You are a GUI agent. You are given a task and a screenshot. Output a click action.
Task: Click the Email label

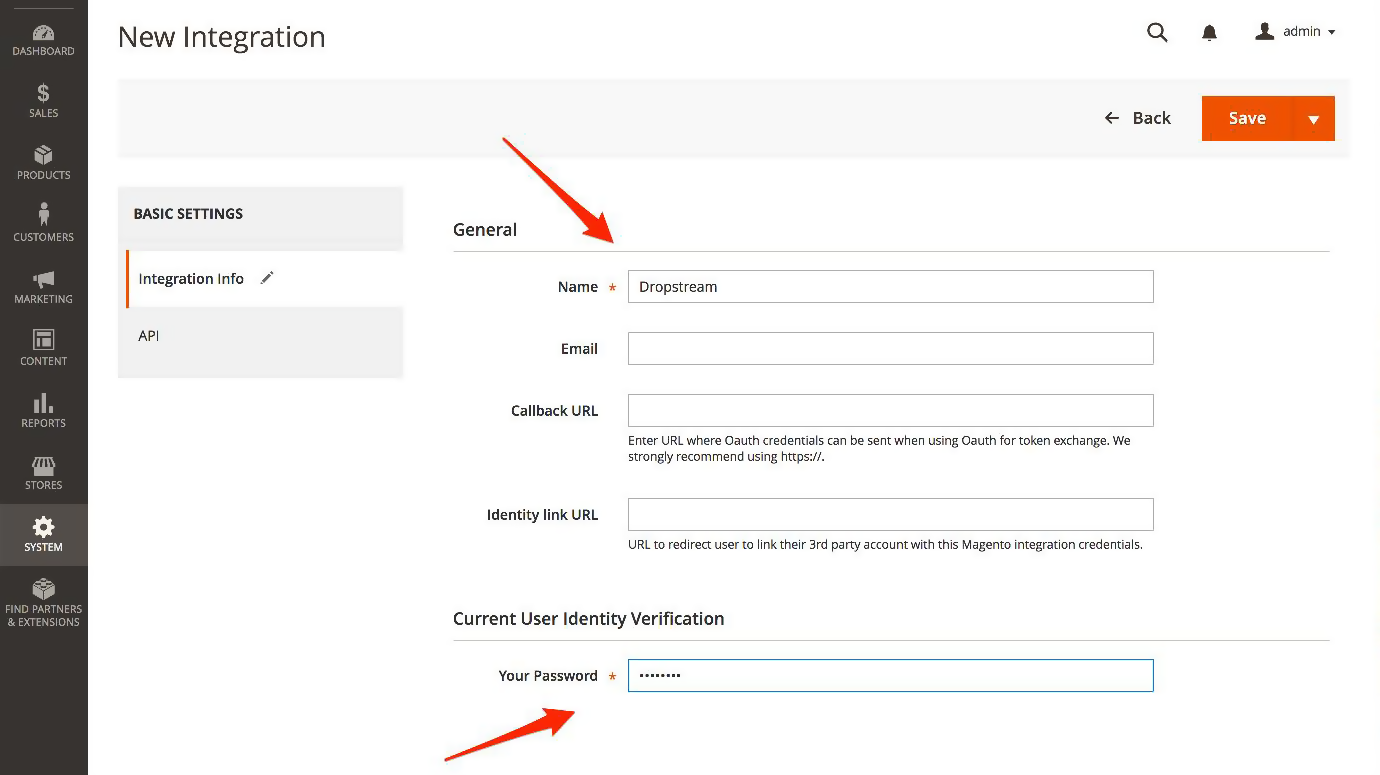[x=579, y=349]
